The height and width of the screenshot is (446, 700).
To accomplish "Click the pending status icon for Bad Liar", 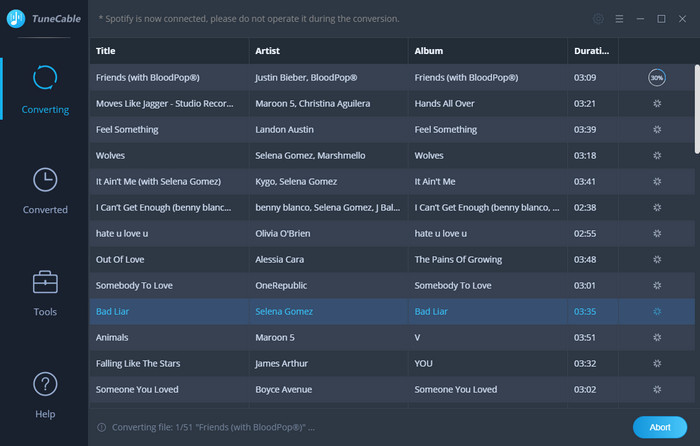I will click(657, 312).
